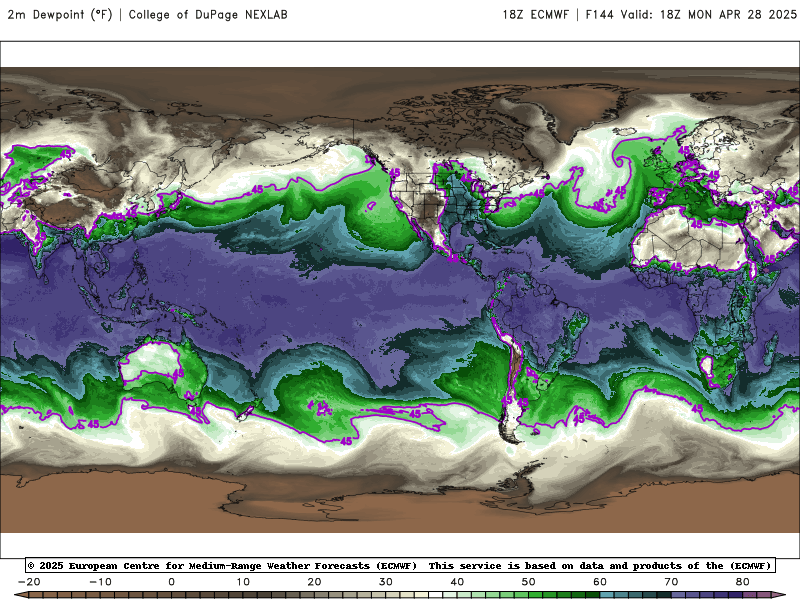Click the '18Z ECMWF' model run text
The height and width of the screenshot is (600, 800).
tap(535, 14)
